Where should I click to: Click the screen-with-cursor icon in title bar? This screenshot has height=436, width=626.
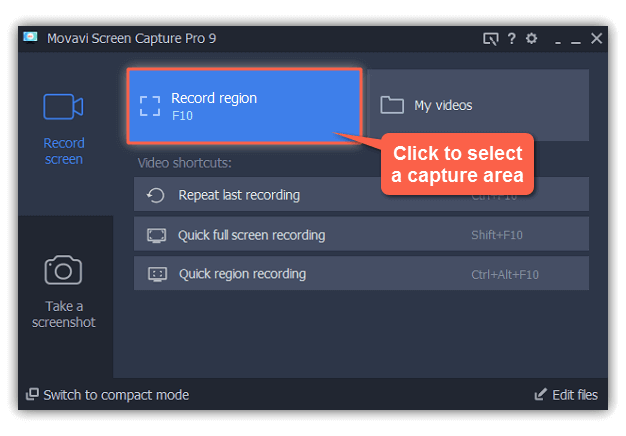pyautogui.click(x=490, y=39)
